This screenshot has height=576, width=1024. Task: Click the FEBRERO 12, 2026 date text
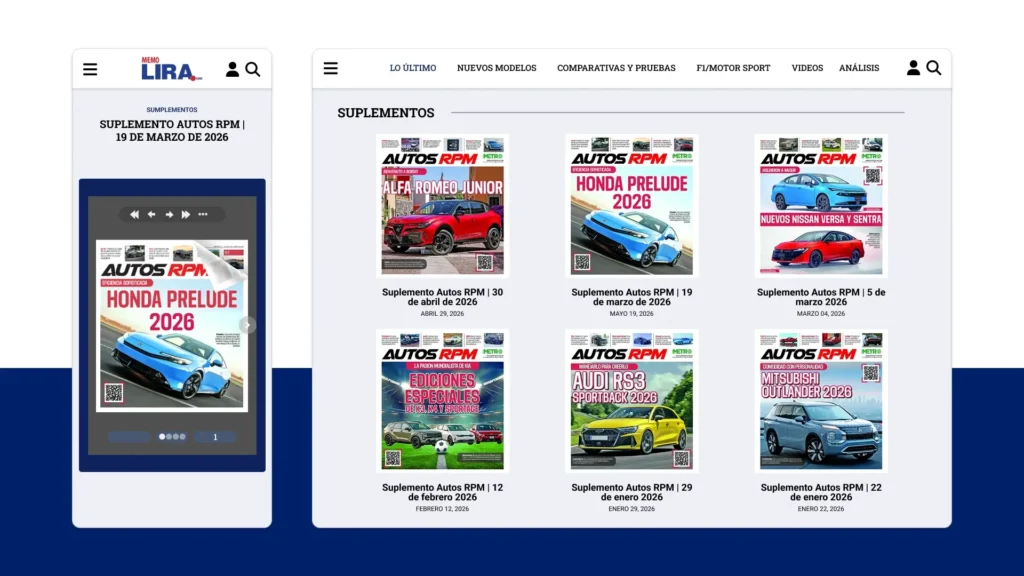pyautogui.click(x=442, y=509)
